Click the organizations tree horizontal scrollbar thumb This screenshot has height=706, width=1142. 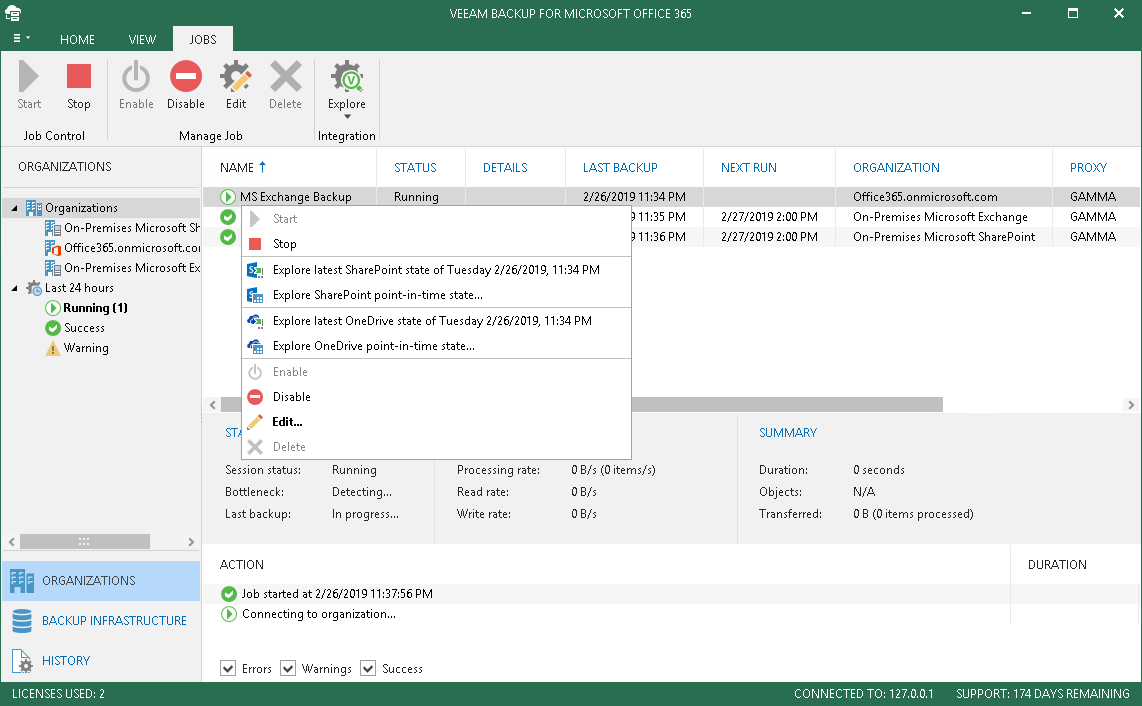[x=84, y=541]
